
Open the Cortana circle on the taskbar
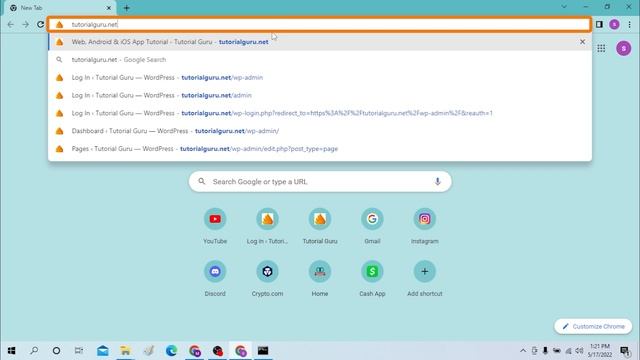(x=56, y=351)
